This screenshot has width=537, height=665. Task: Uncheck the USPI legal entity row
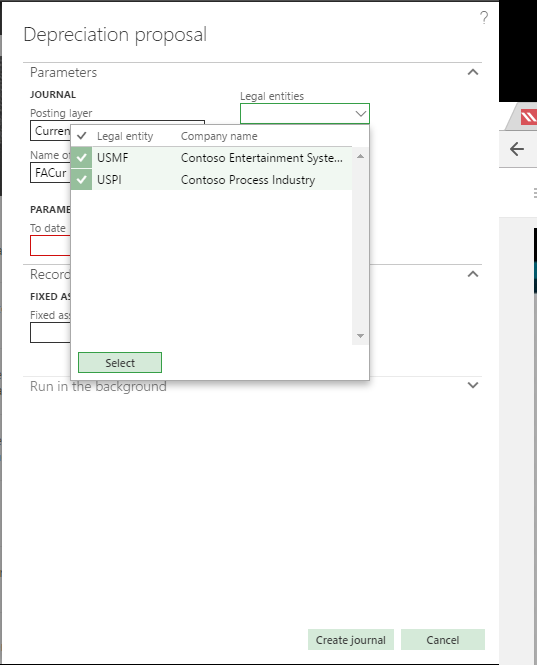(81, 180)
